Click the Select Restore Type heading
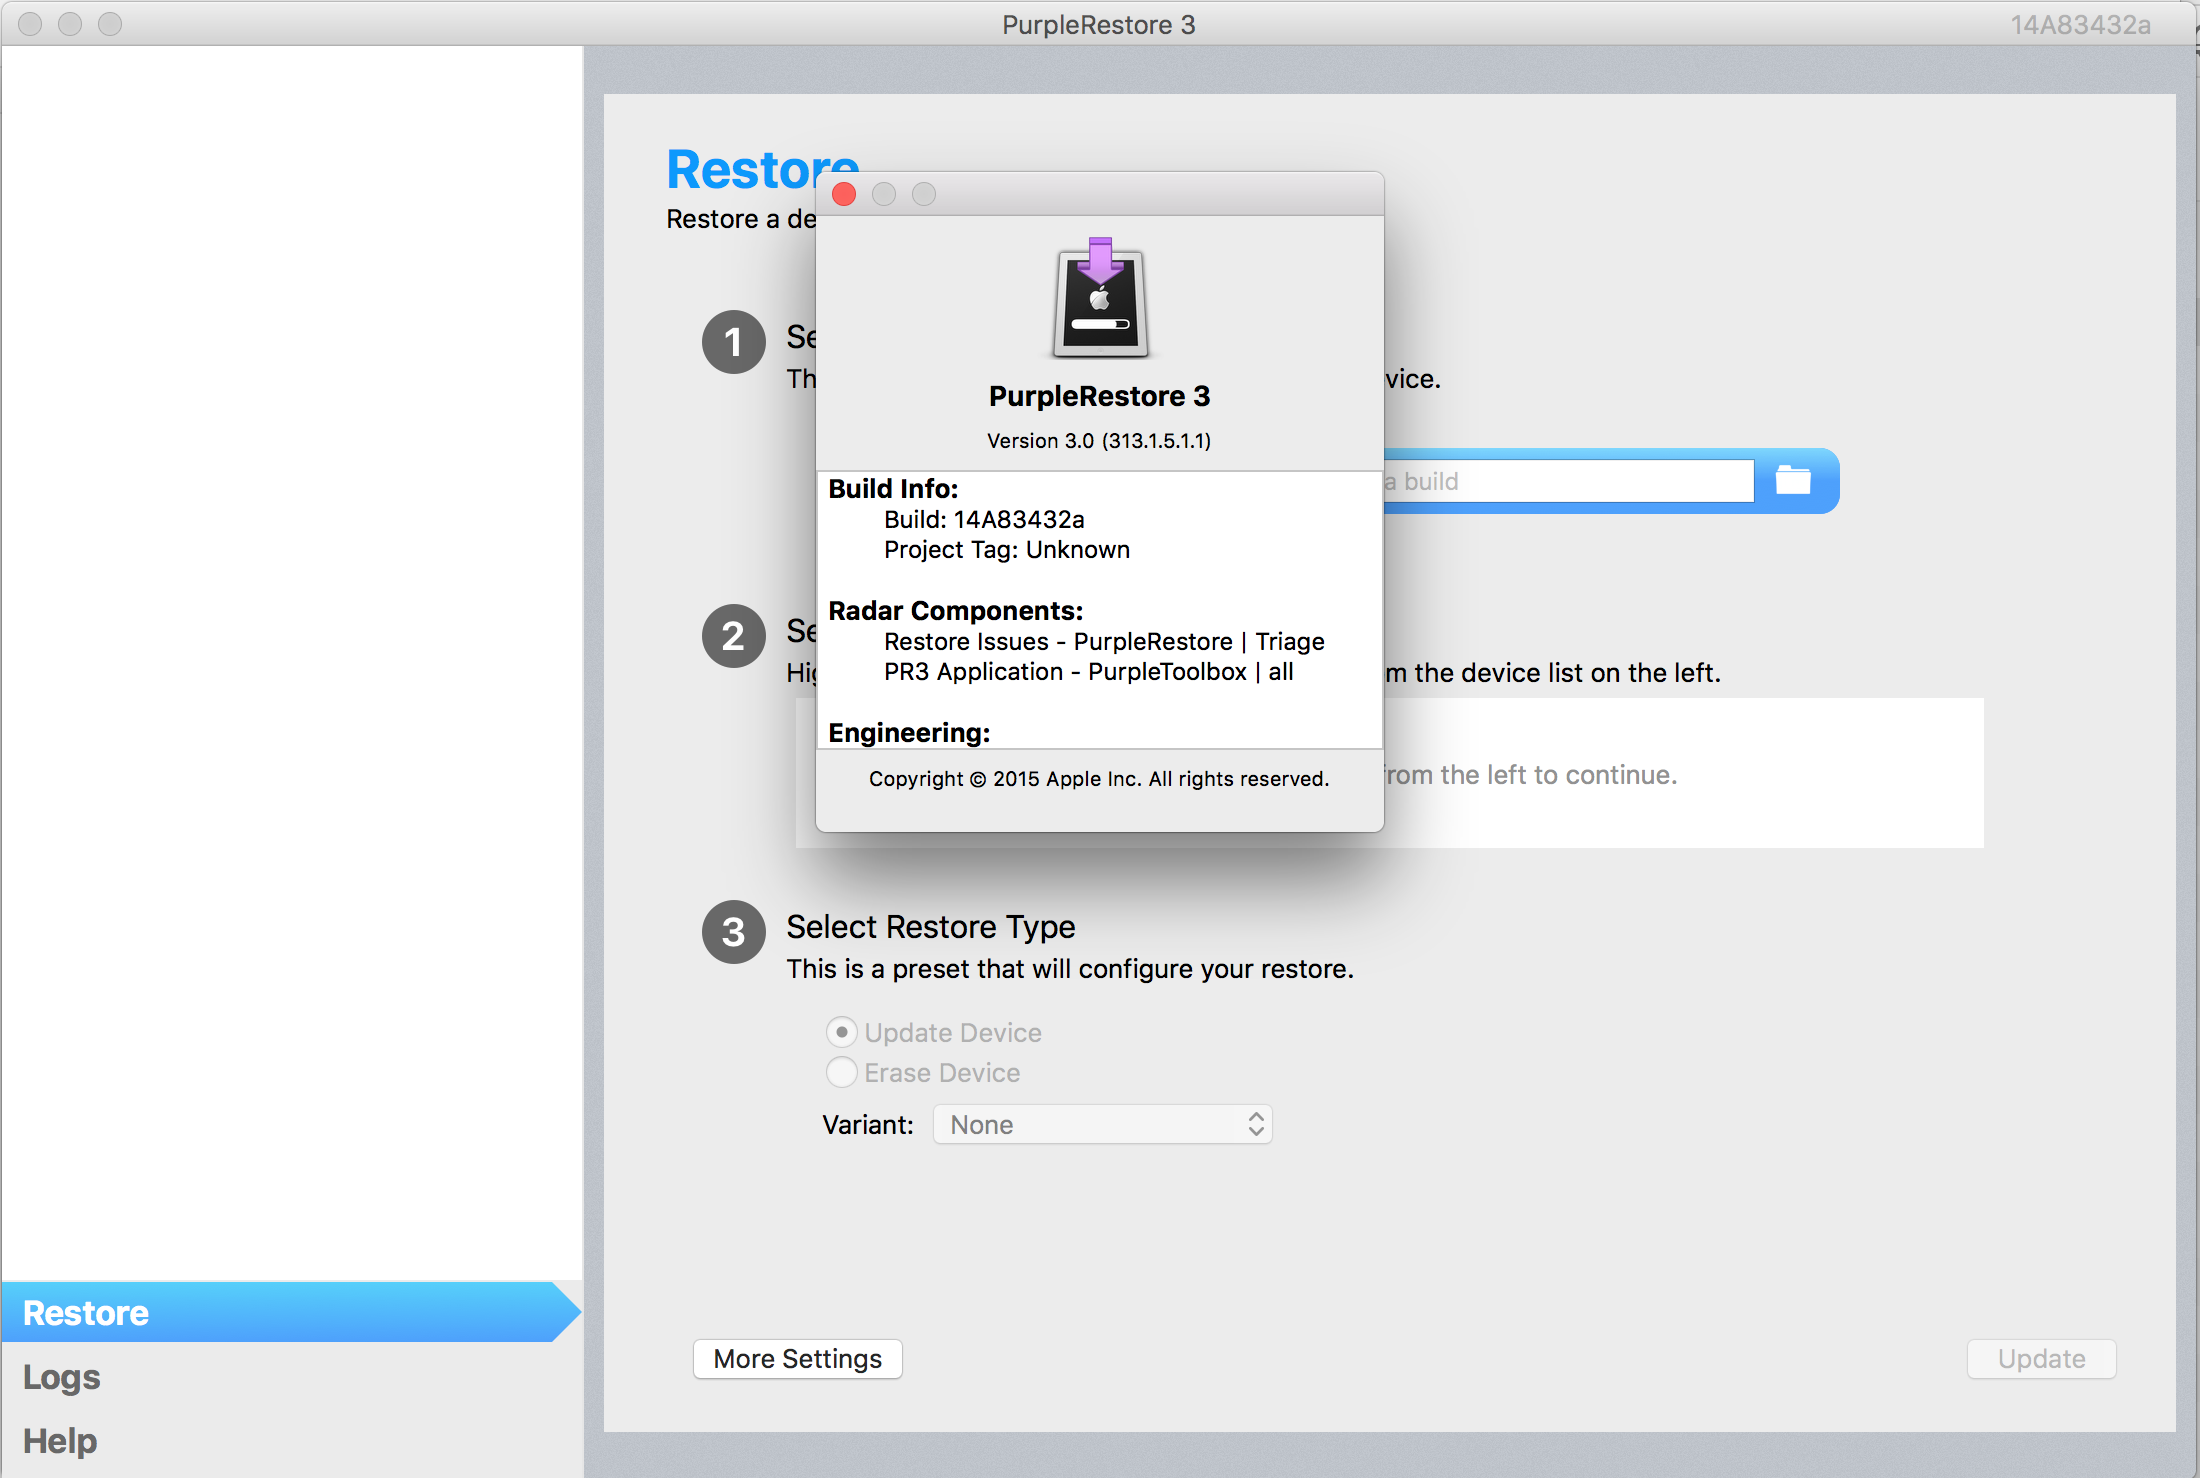 [x=931, y=927]
